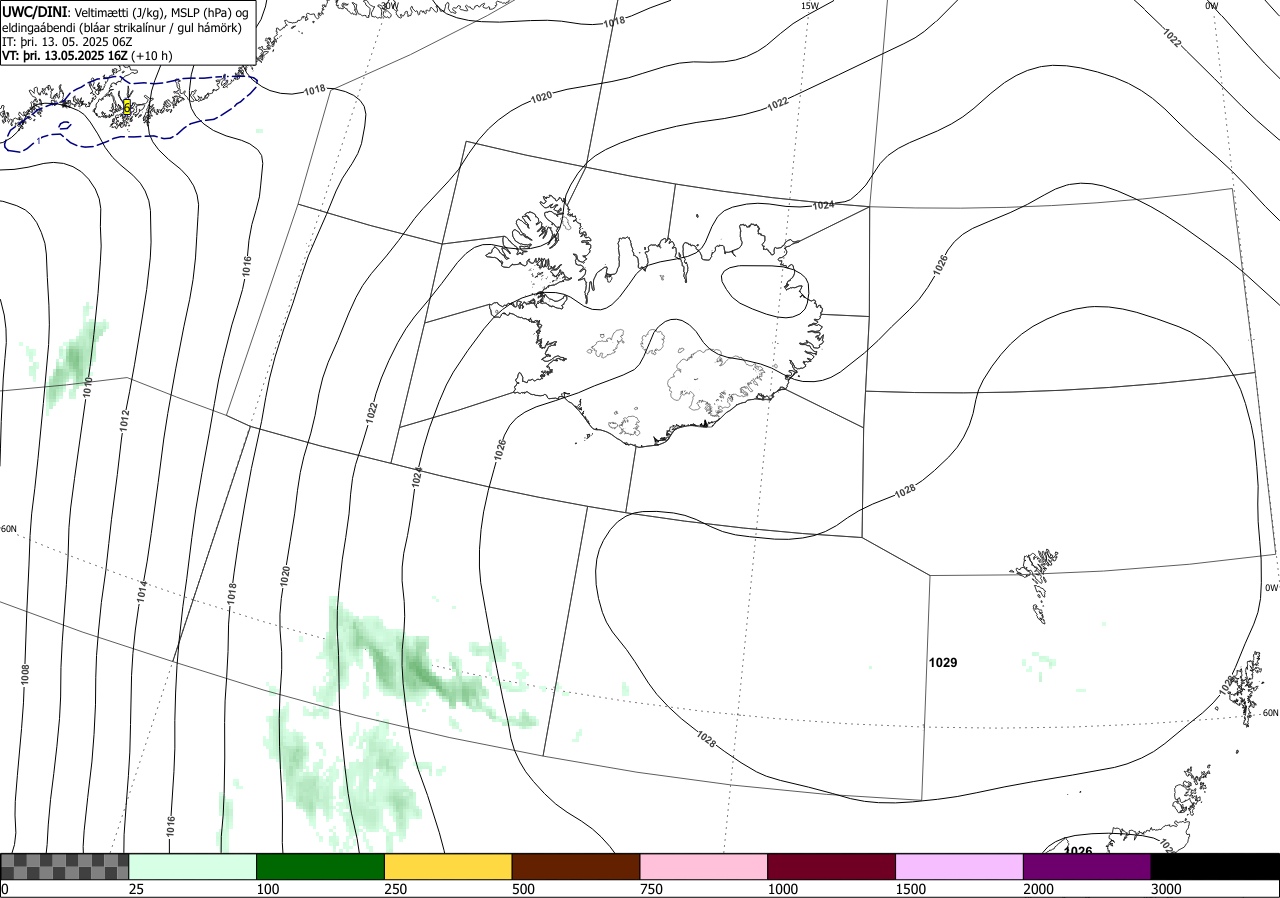Choose the purple 2000–3000 legend swatch
This screenshot has height=898, width=1280.
coord(1087,866)
